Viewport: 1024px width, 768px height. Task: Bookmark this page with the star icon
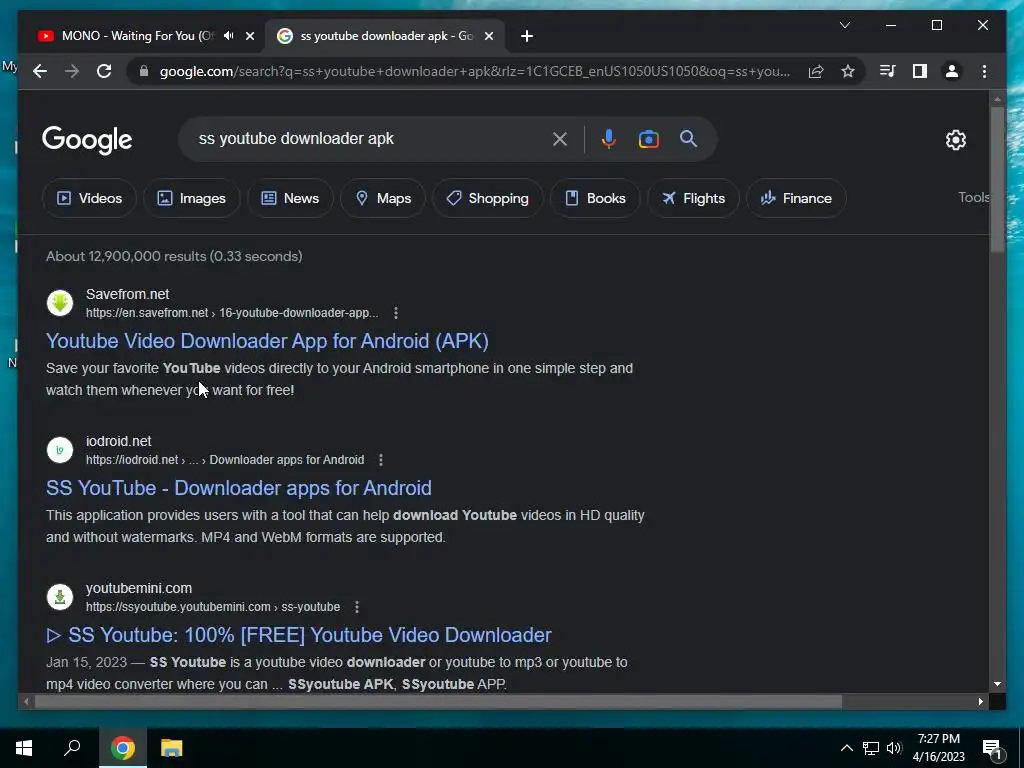(x=848, y=71)
